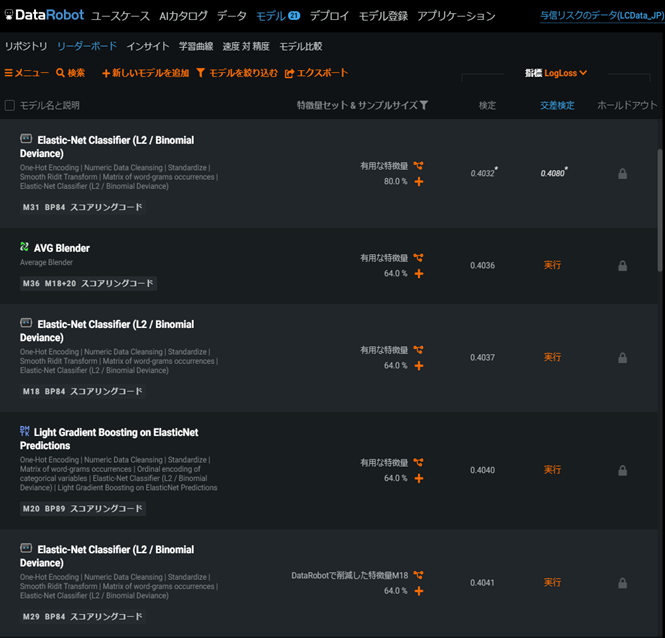
Task: Click the feature set filter funnel icon
Action: point(424,105)
